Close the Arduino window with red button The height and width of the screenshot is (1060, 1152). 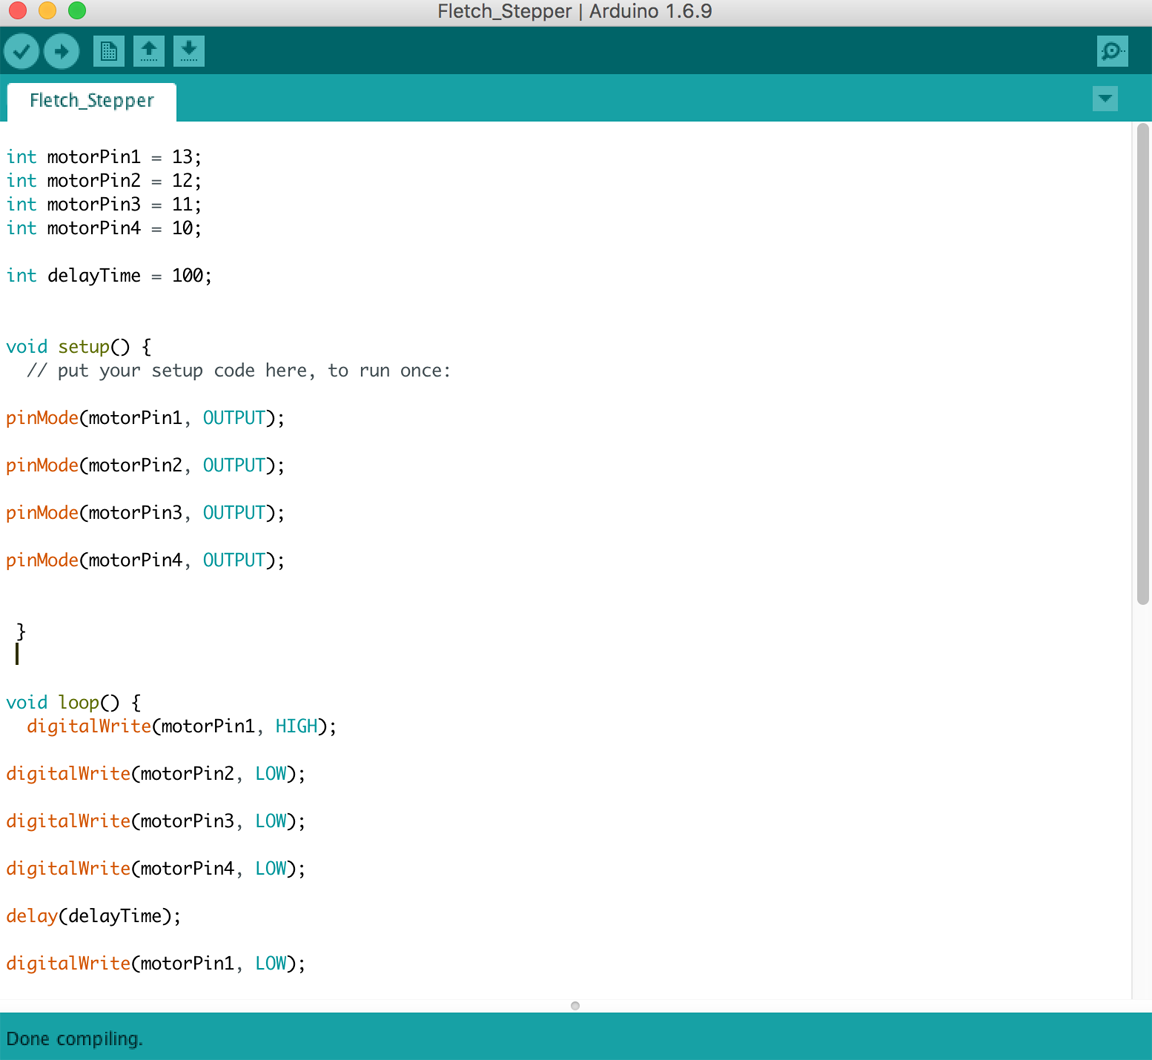tap(18, 10)
